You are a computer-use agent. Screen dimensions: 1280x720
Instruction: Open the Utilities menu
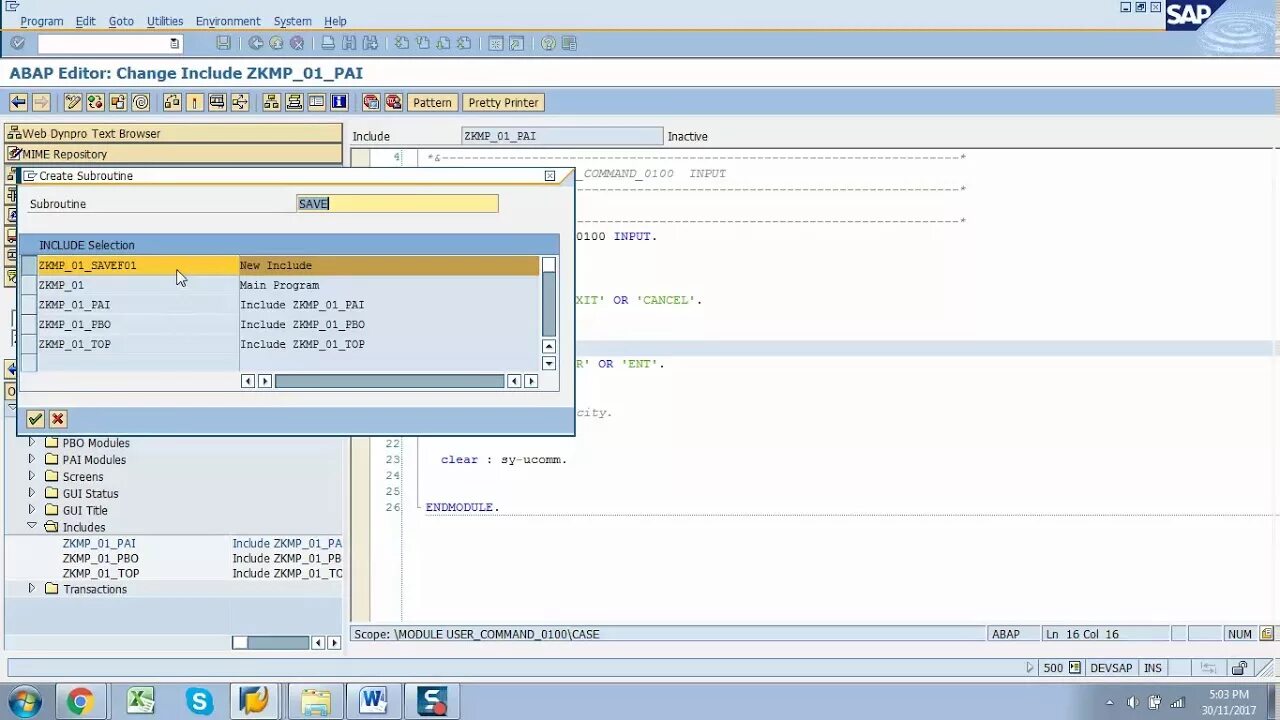tap(165, 21)
